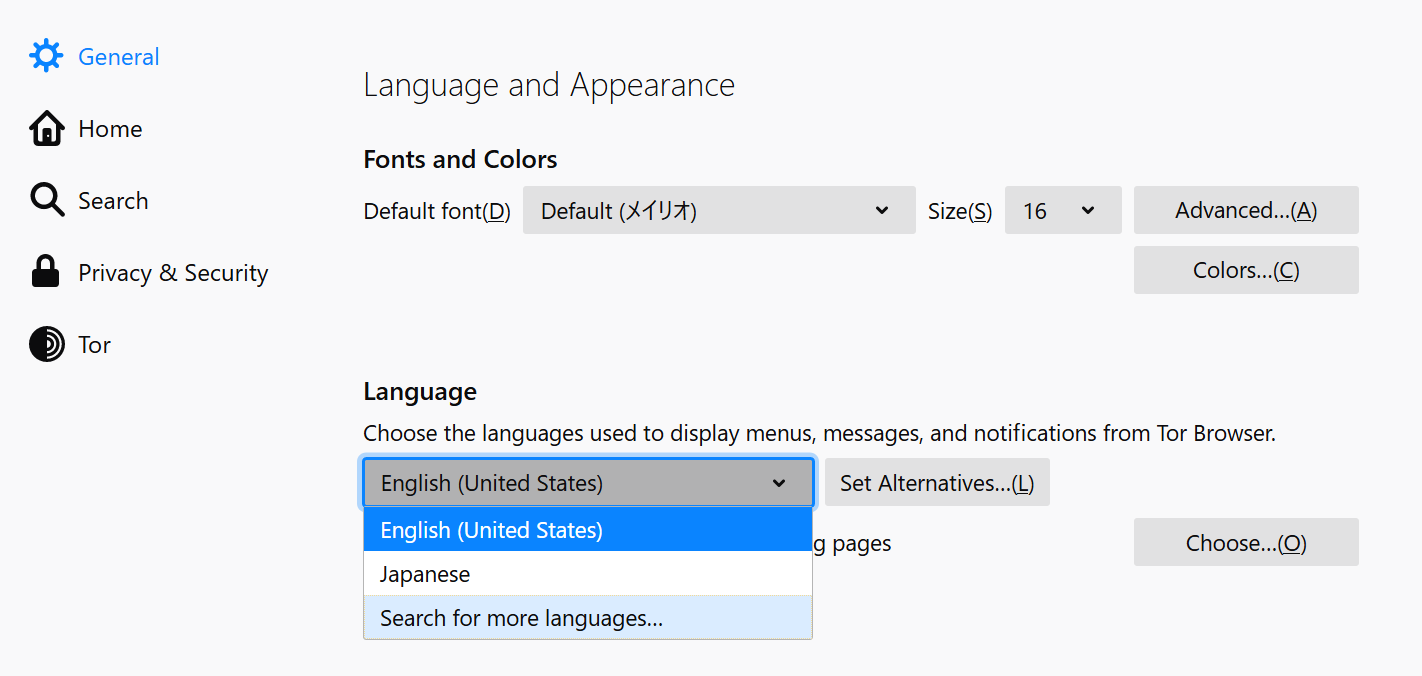The image size is (1422, 676).
Task: Open Privacy & Security via the padlock icon
Action: coord(46,271)
